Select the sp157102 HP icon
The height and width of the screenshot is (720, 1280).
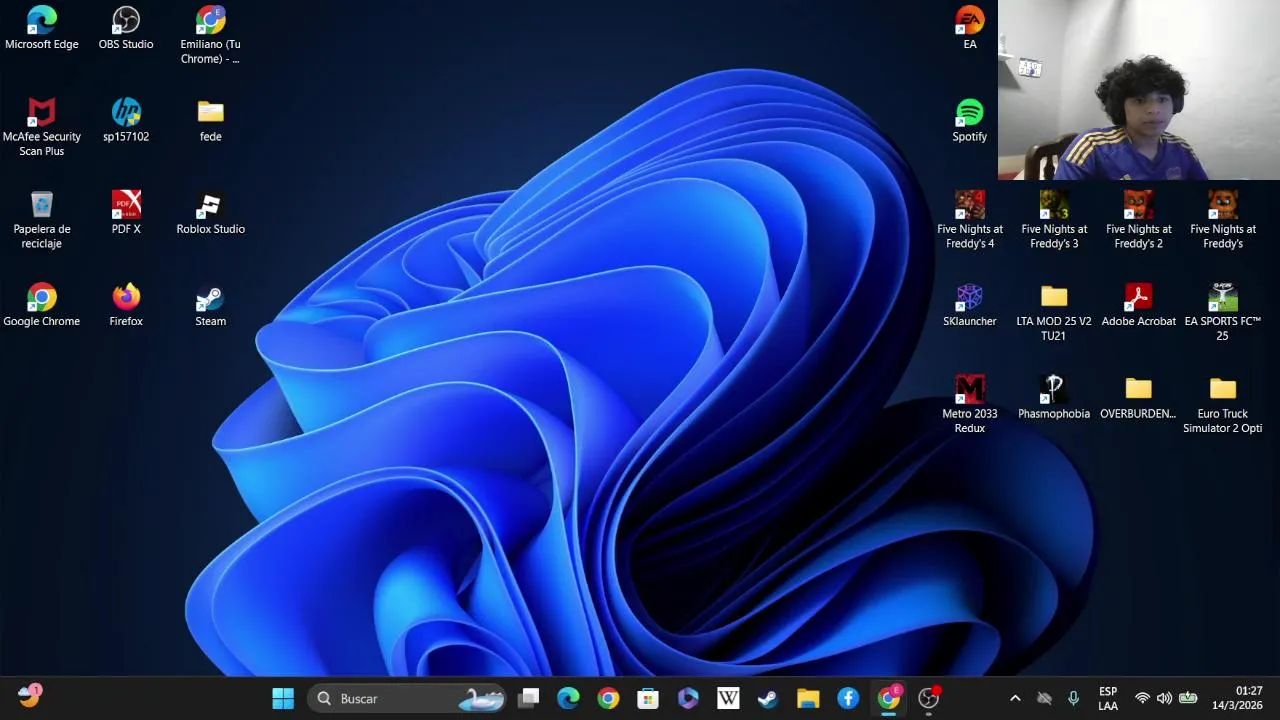(x=126, y=120)
